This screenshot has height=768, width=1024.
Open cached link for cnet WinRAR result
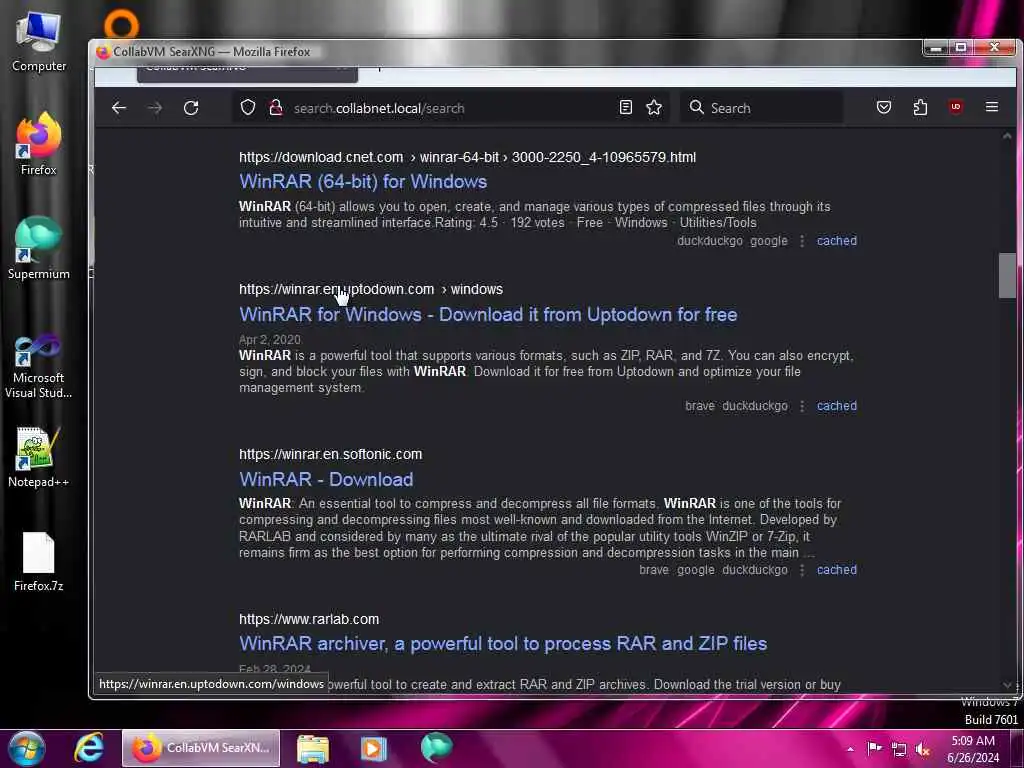(x=837, y=240)
